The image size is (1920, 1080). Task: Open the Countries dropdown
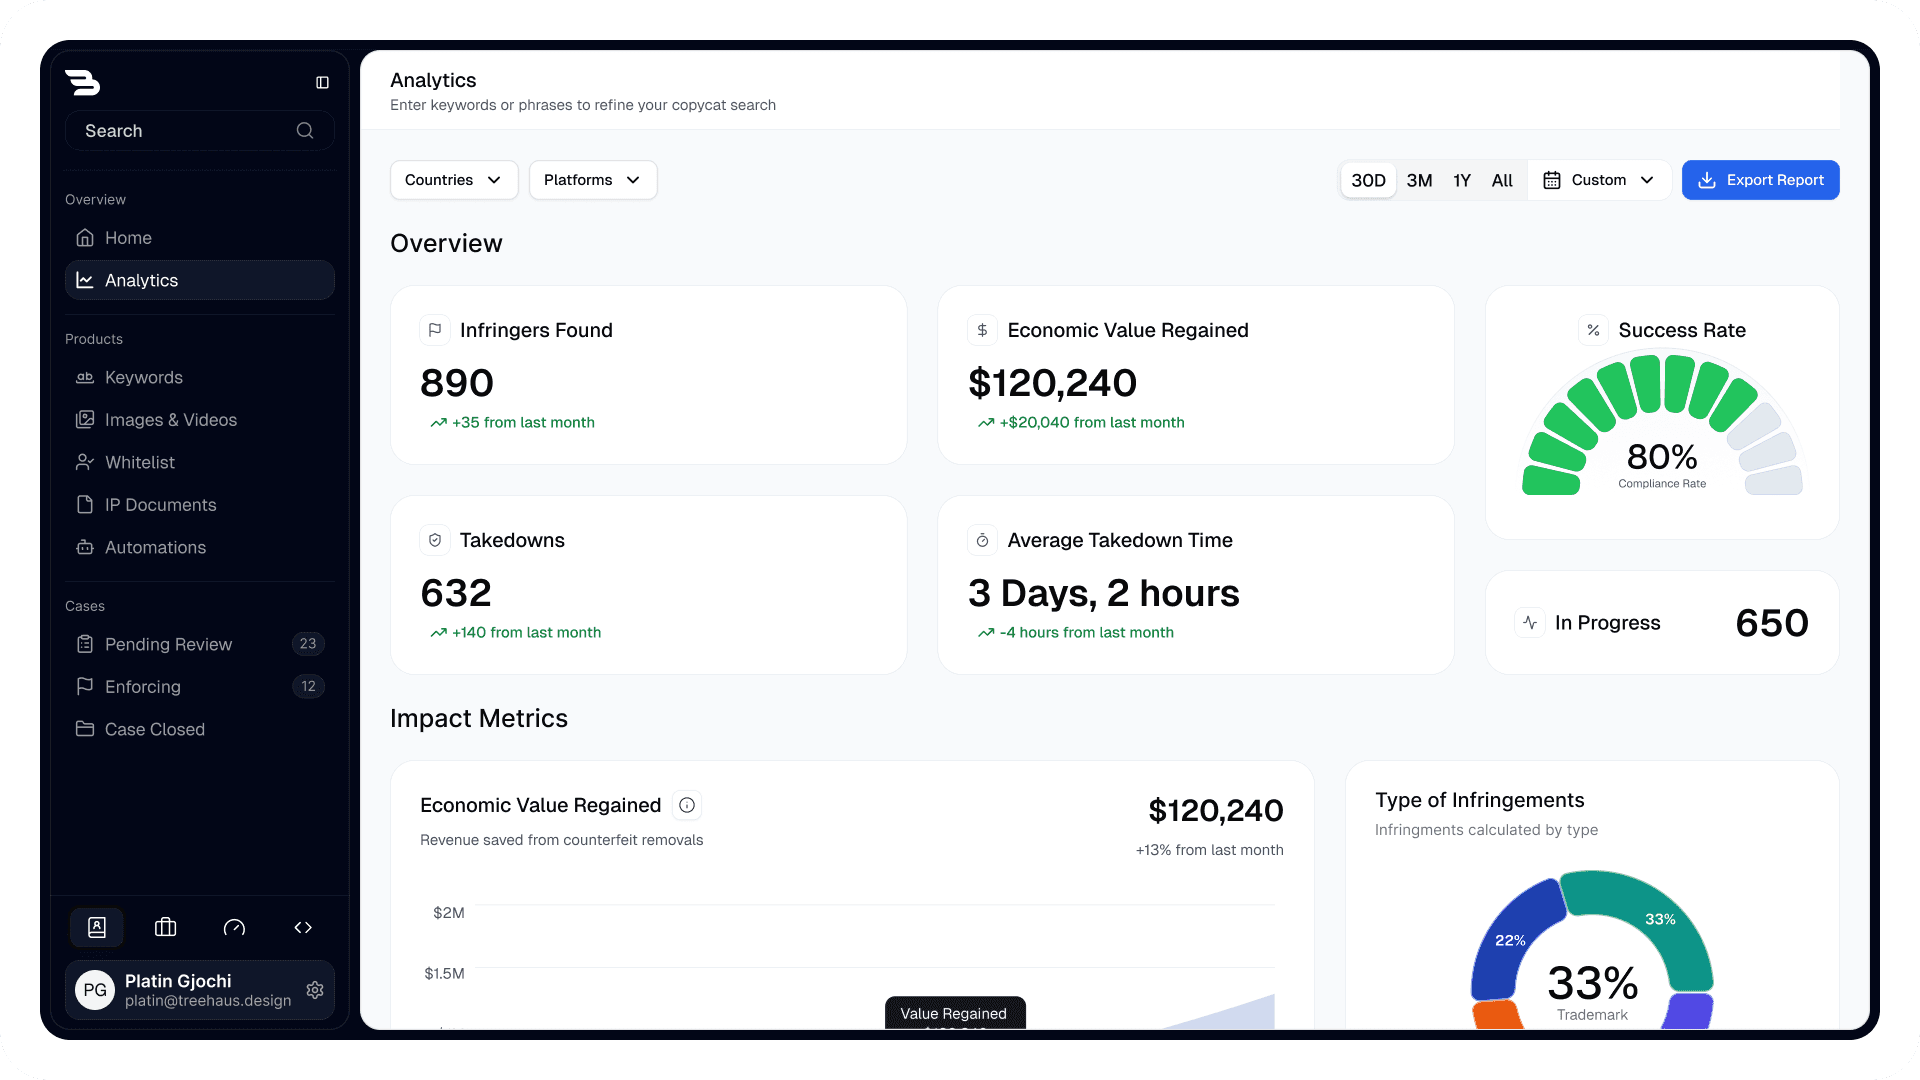tap(453, 180)
